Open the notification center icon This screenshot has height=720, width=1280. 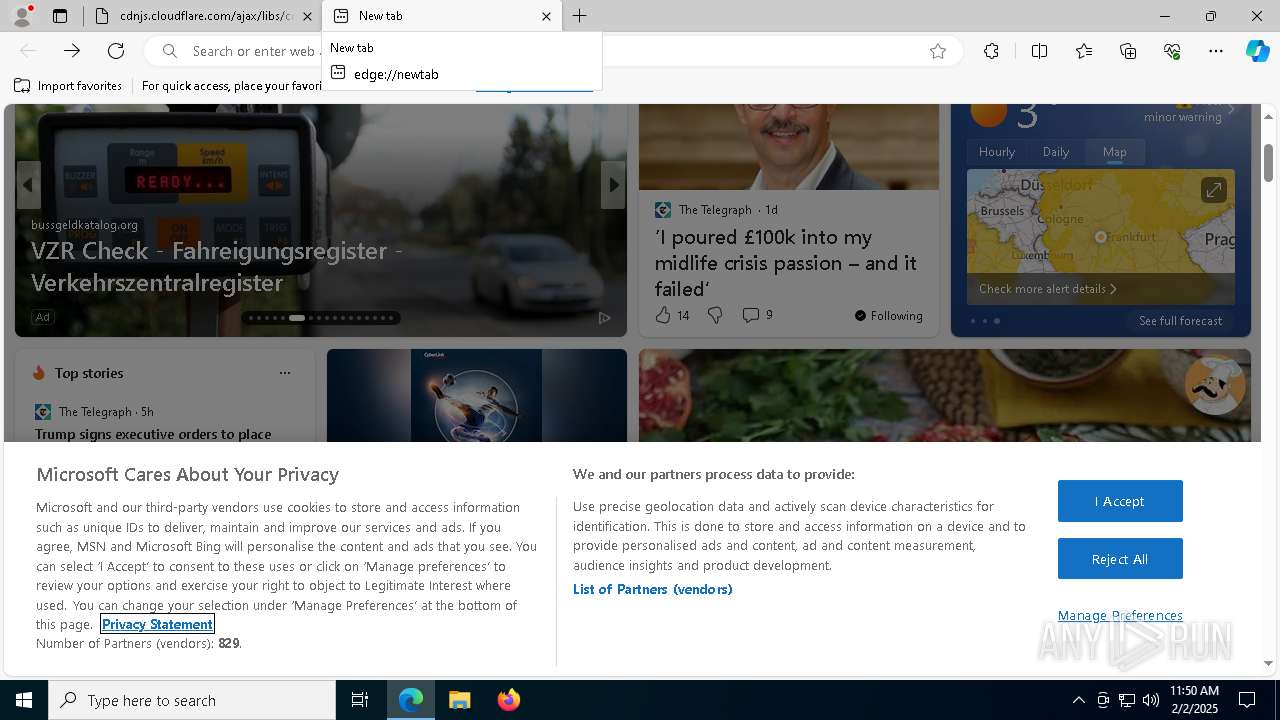[x=1247, y=700]
